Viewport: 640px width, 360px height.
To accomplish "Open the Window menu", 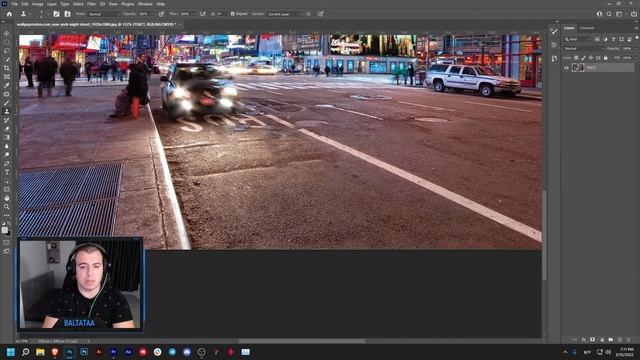I will (x=145, y=4).
